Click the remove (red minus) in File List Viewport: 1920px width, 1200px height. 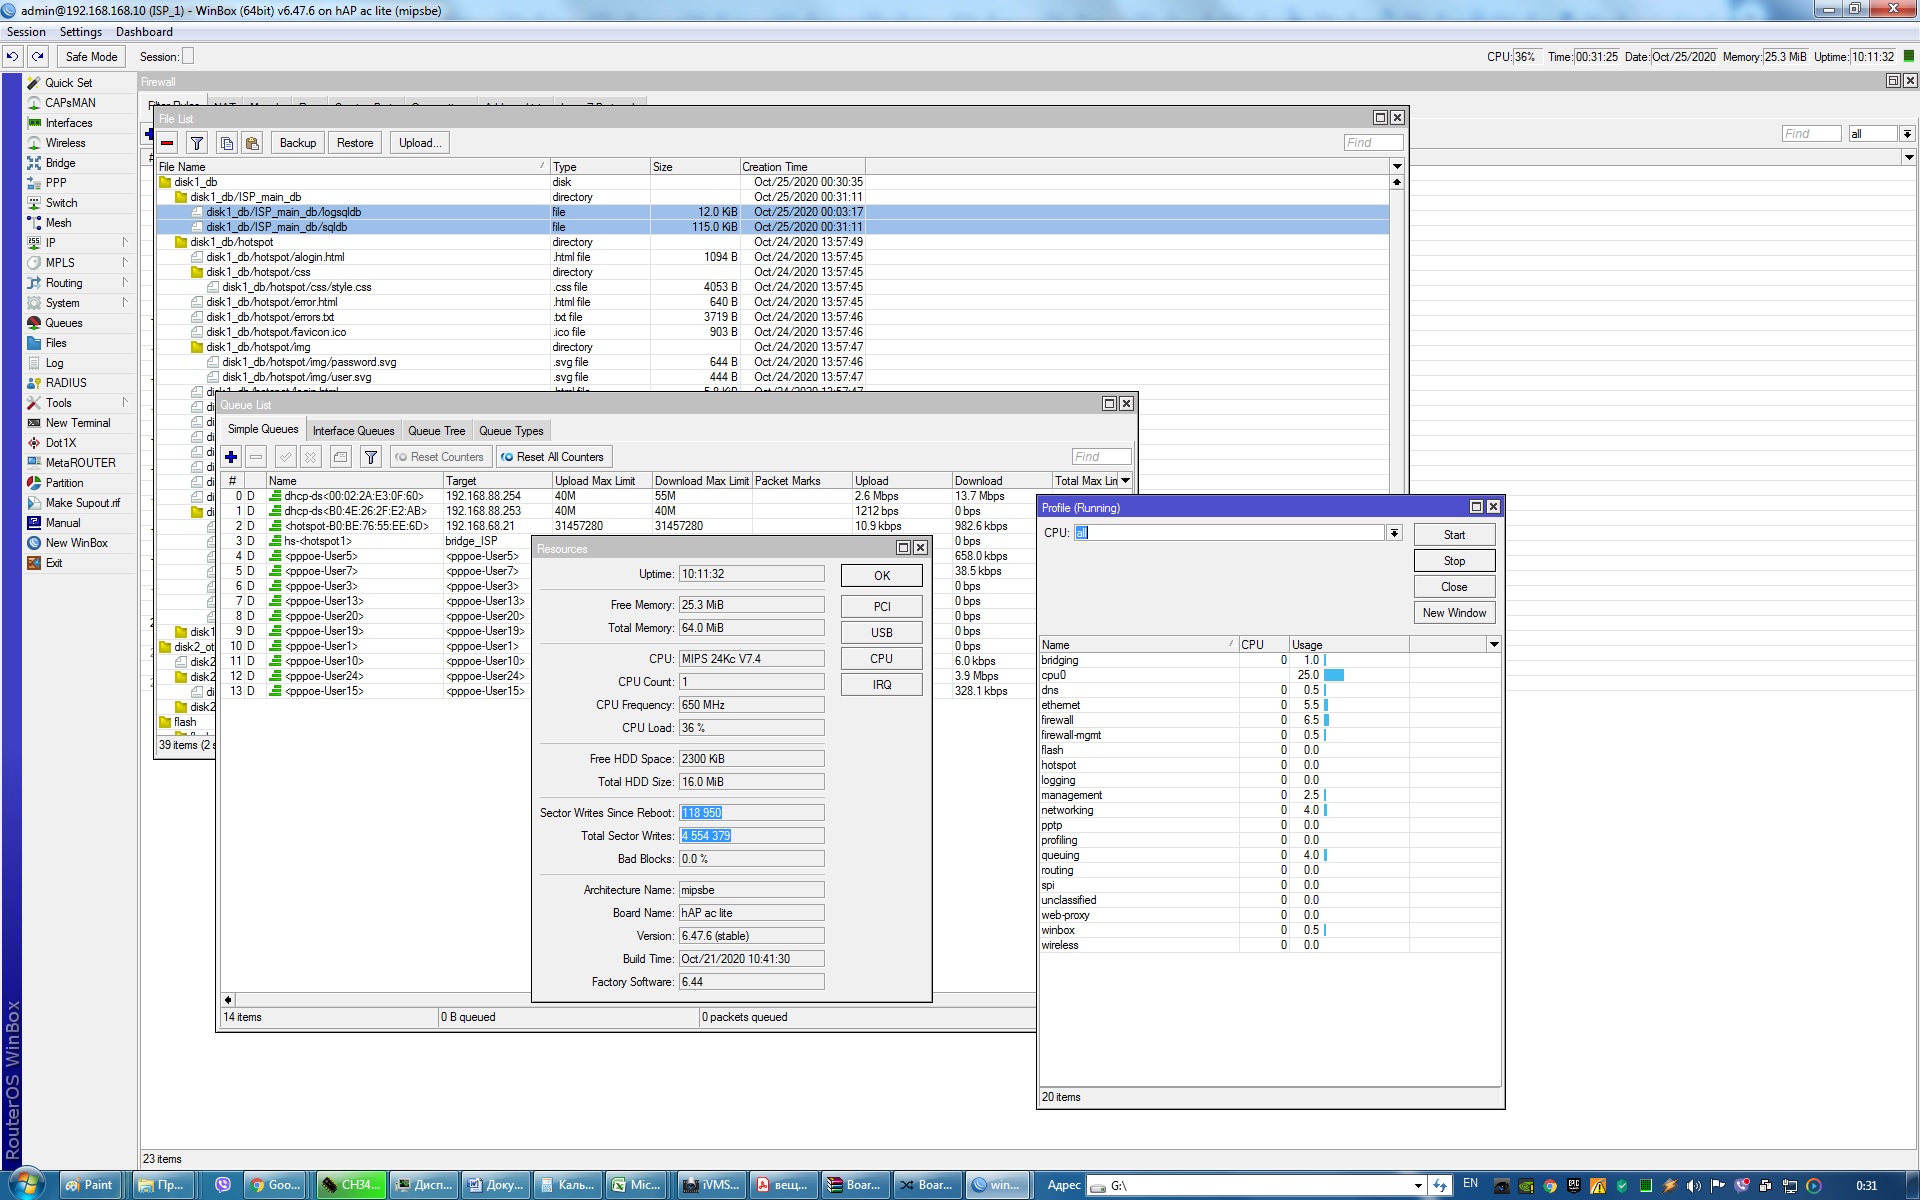tap(167, 143)
